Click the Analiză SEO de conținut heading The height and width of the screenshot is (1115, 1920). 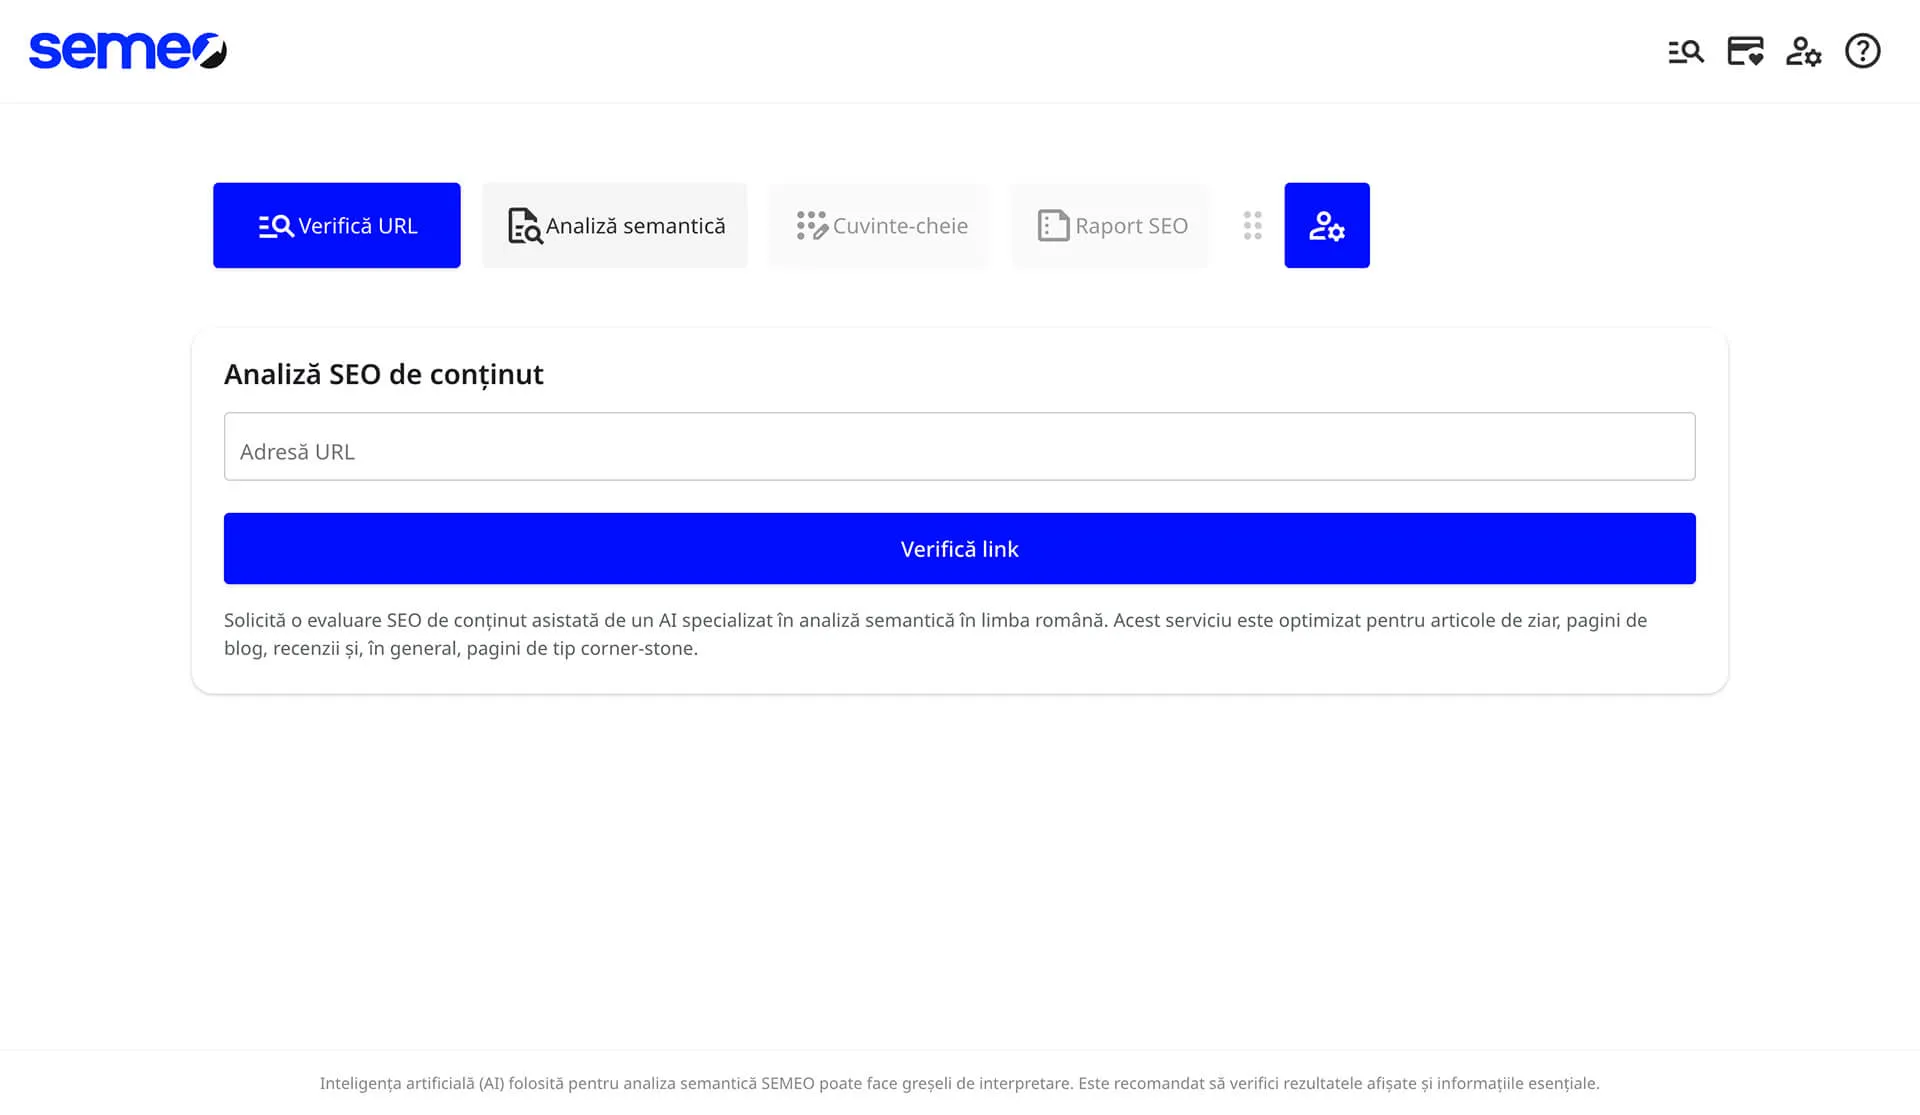coord(384,374)
